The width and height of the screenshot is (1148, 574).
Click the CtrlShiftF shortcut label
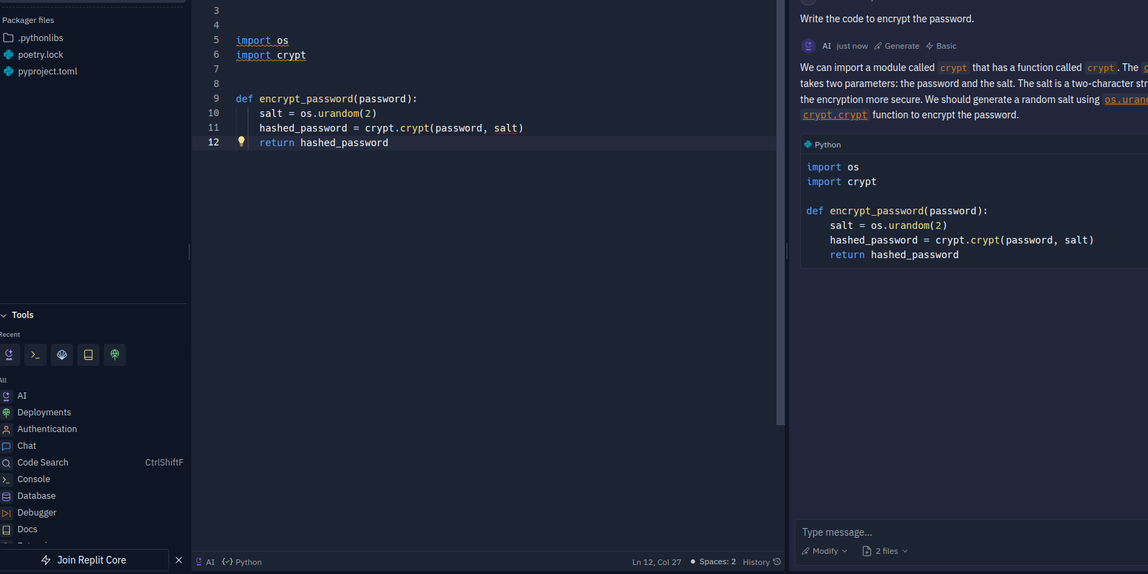164,463
